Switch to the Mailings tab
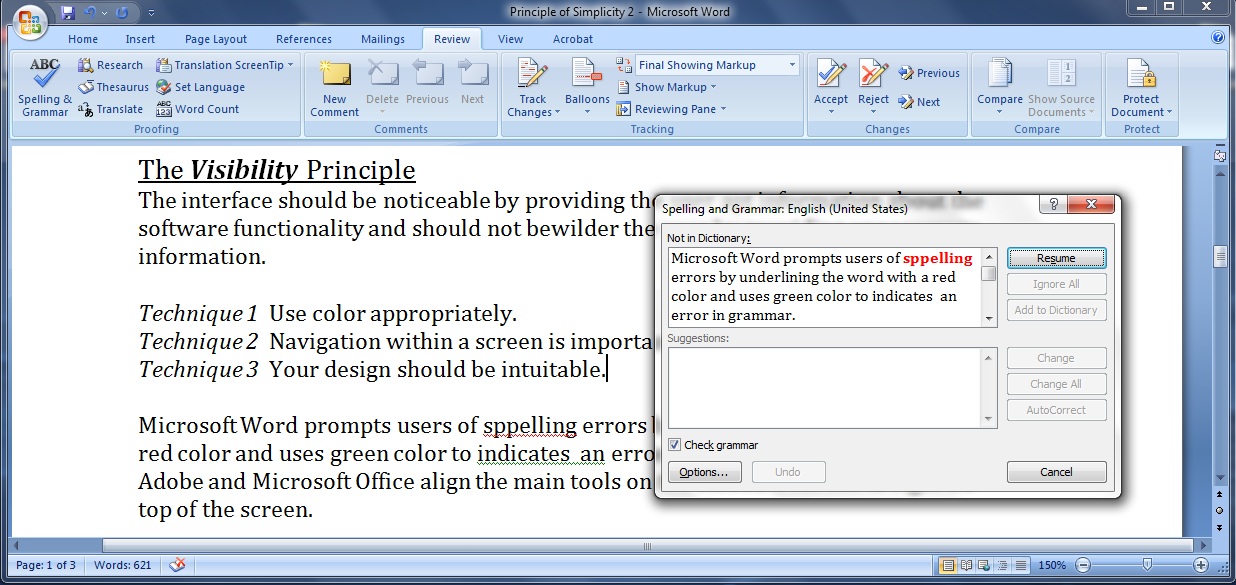The height and width of the screenshot is (585, 1236). (x=383, y=39)
